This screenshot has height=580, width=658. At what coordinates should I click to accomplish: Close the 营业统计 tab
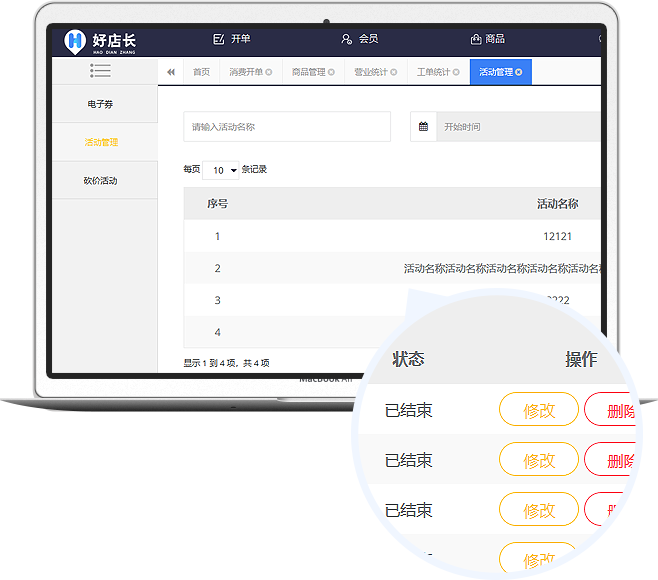(393, 72)
